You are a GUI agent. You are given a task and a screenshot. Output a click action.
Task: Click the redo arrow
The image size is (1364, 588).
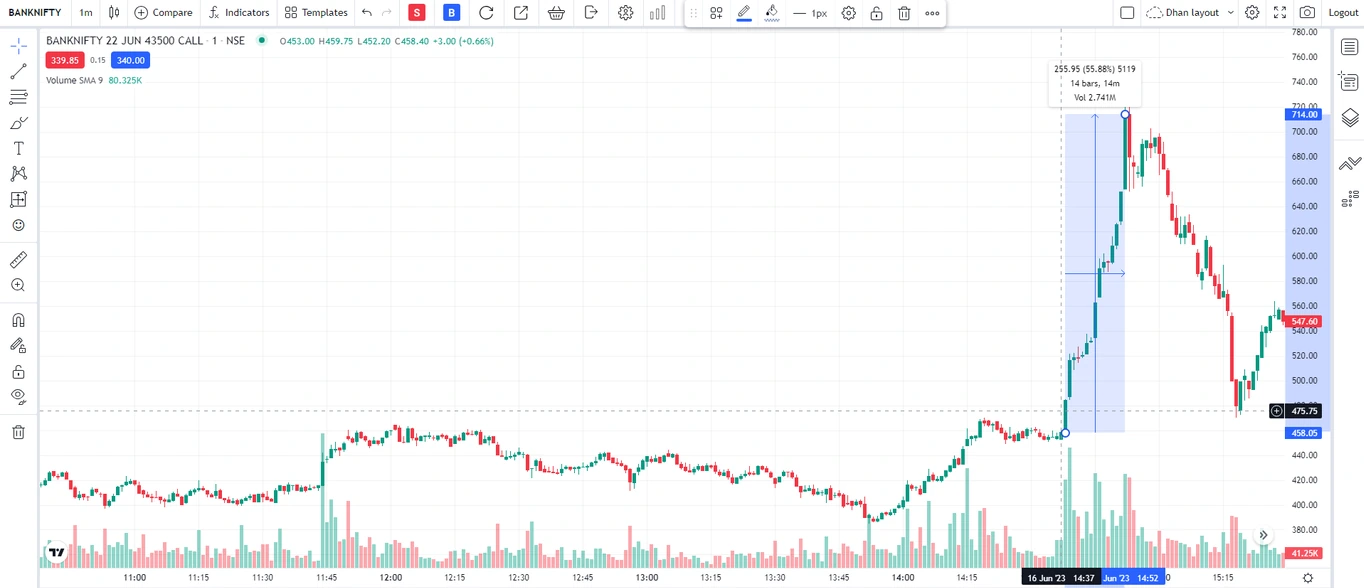click(x=387, y=13)
